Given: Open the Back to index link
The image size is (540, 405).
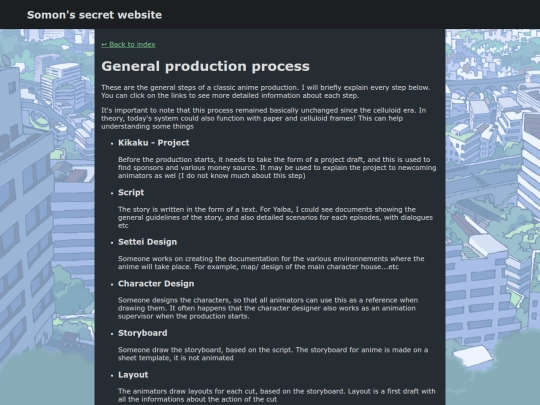Looking at the screenshot, I should point(128,44).
